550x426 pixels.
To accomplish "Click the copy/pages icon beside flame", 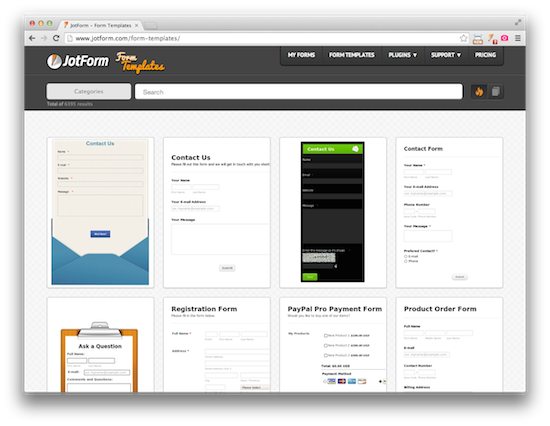I will coord(495,92).
